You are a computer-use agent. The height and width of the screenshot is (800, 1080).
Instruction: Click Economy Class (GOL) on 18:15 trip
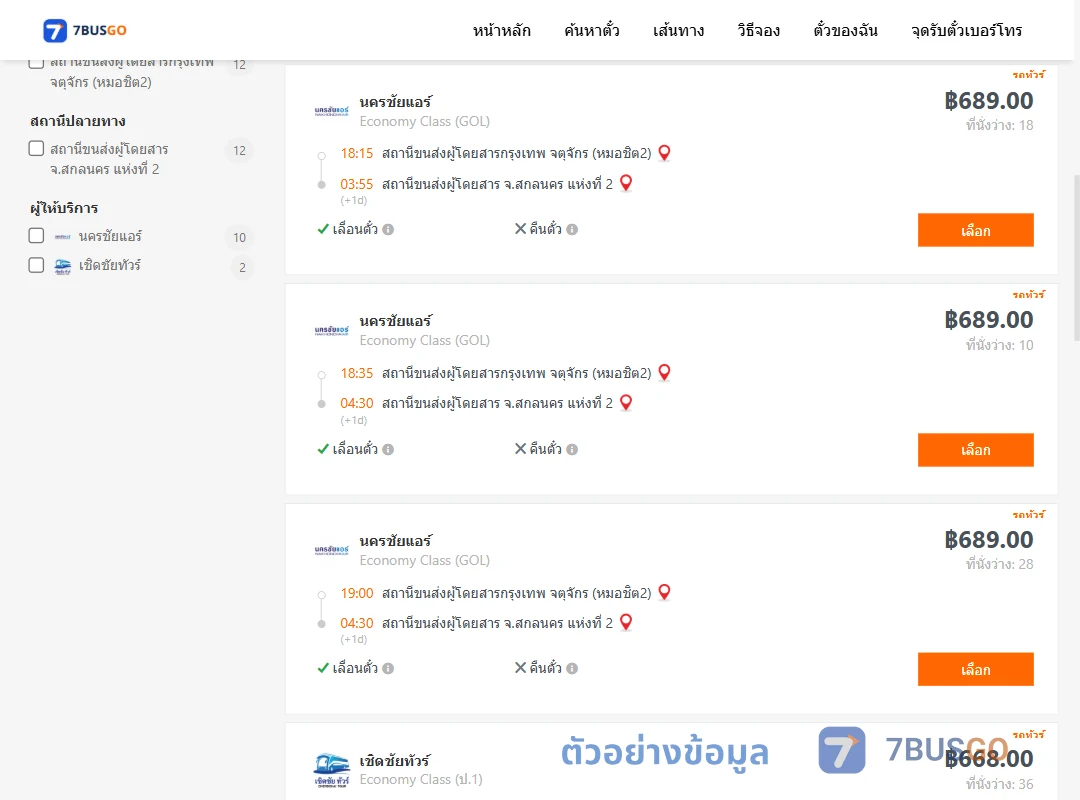click(x=424, y=121)
